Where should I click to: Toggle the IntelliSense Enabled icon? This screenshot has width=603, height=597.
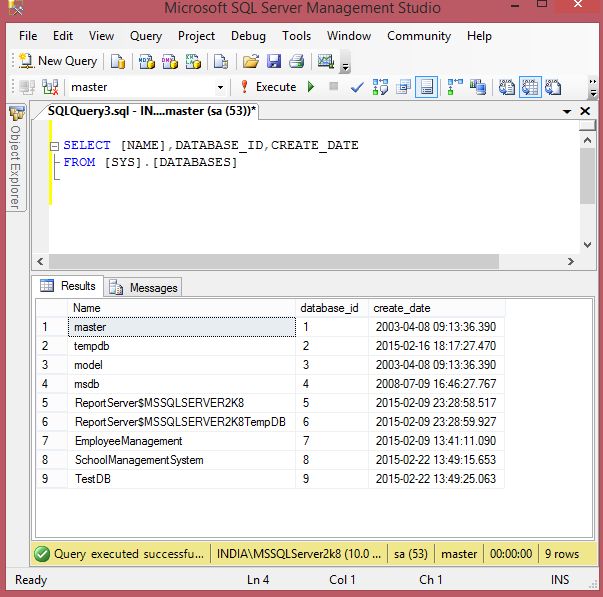[x=426, y=87]
